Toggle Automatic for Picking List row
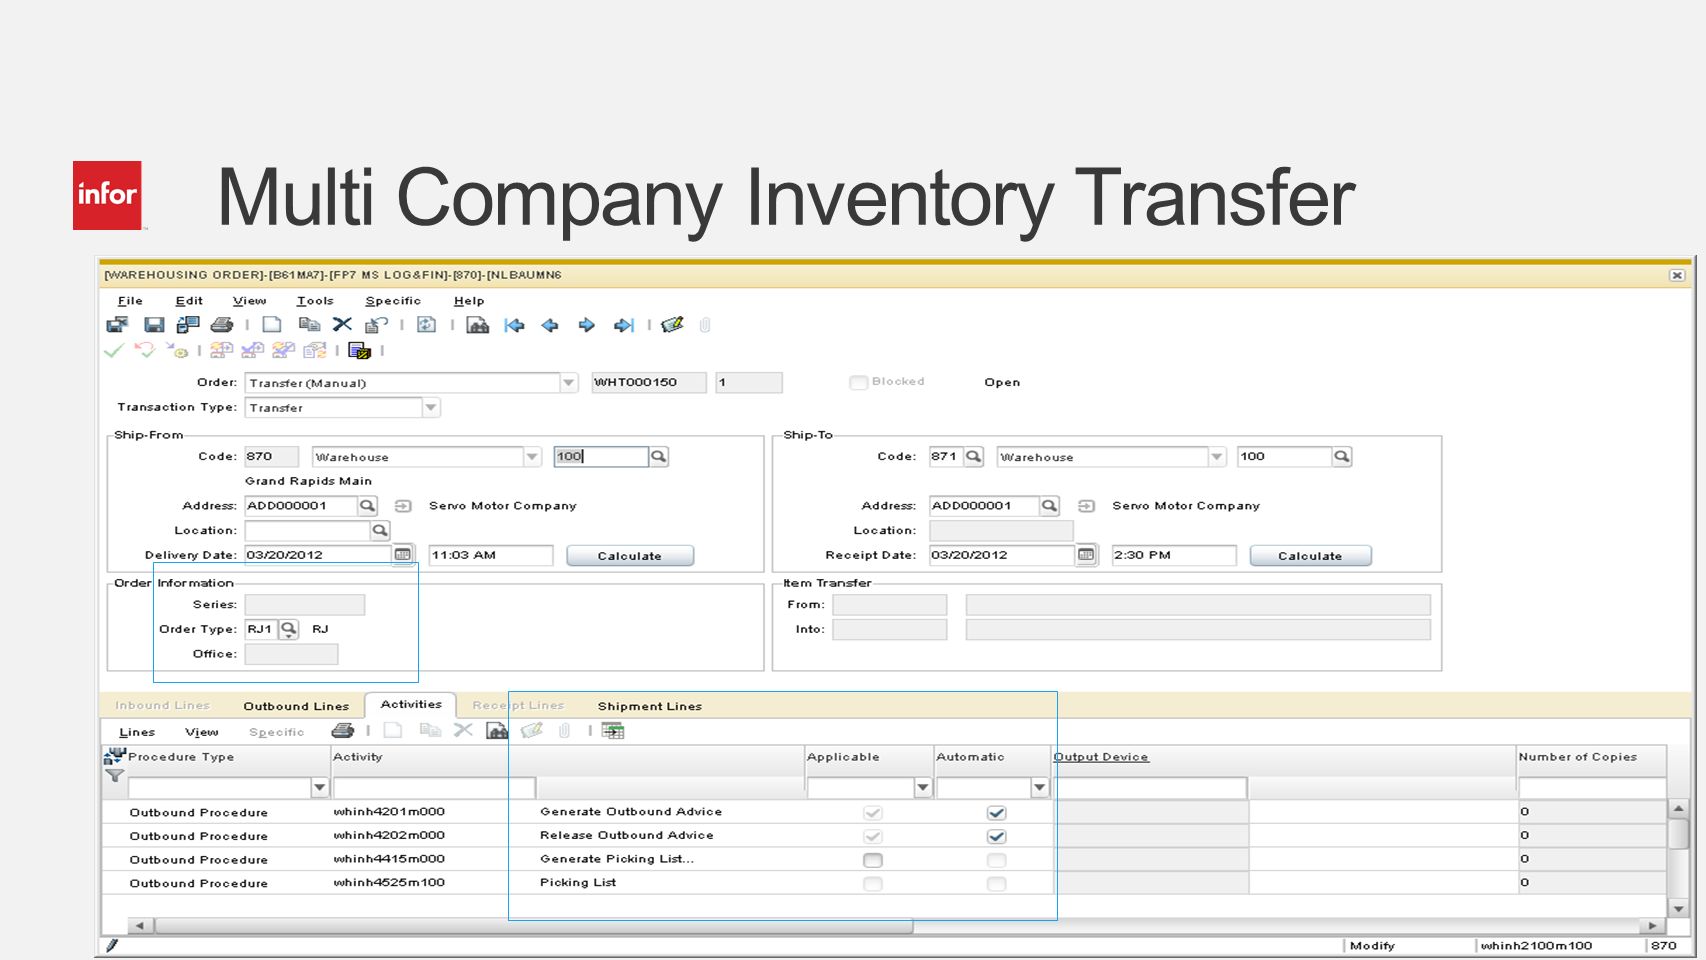This screenshot has width=1706, height=960. coord(996,884)
